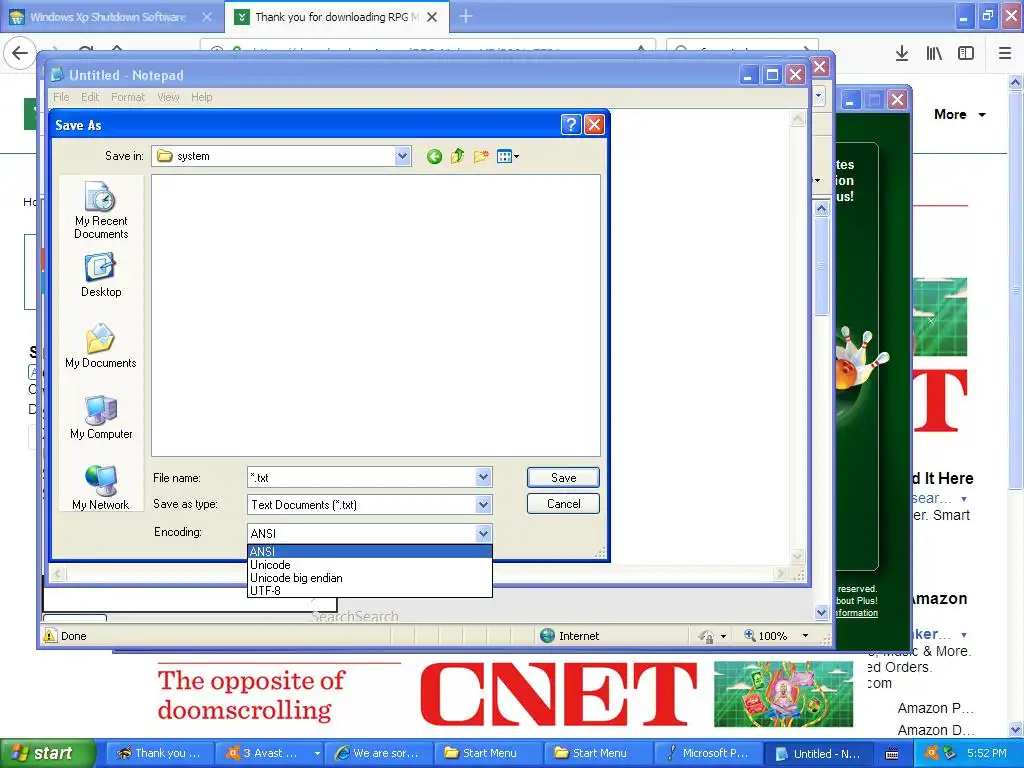Screen dimensions: 1024x768
Task: Click The opposite of doomscrolling ad text
Action: point(251,694)
